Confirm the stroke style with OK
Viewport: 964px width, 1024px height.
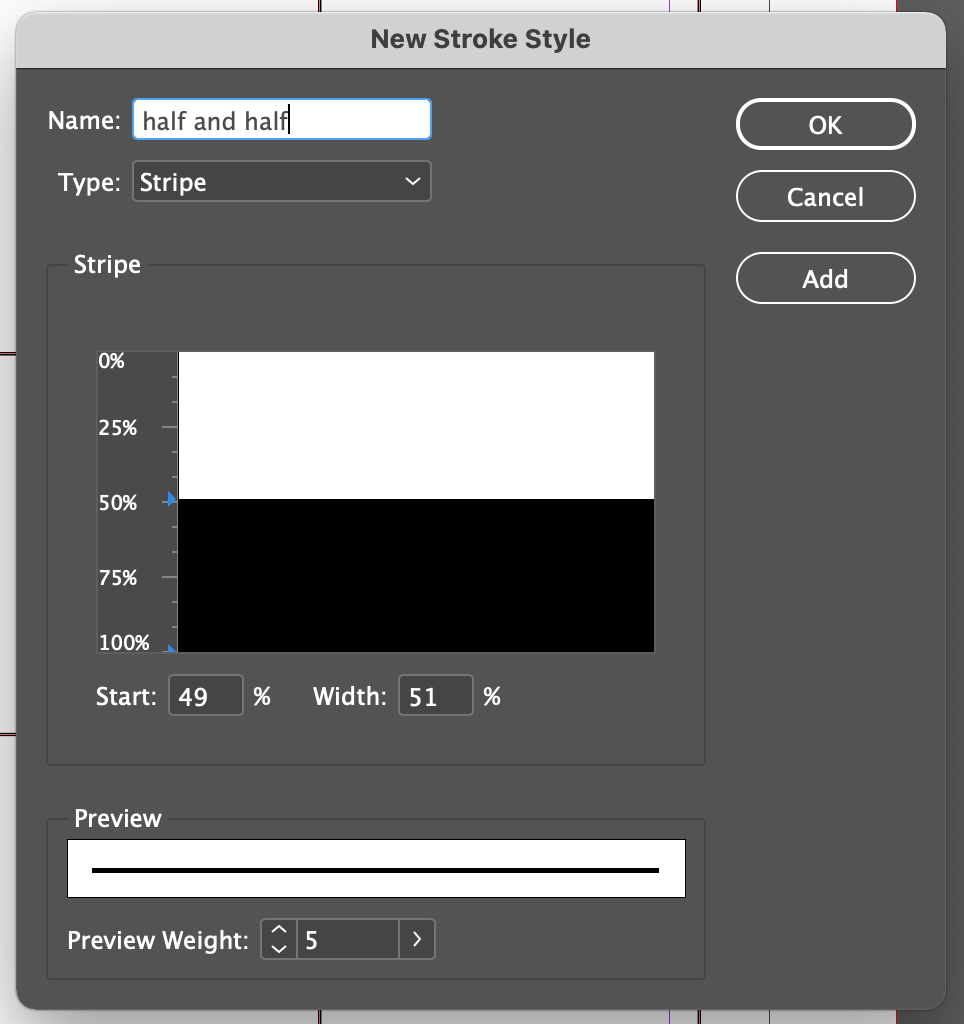coord(825,124)
